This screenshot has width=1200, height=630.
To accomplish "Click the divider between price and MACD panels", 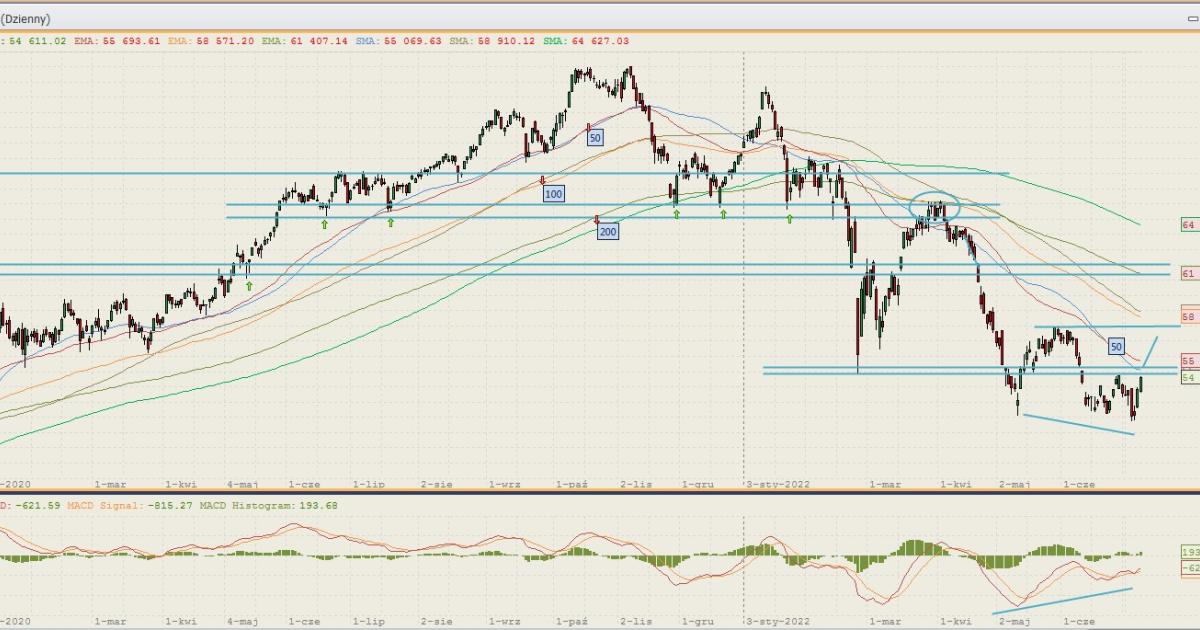I will tap(600, 493).
